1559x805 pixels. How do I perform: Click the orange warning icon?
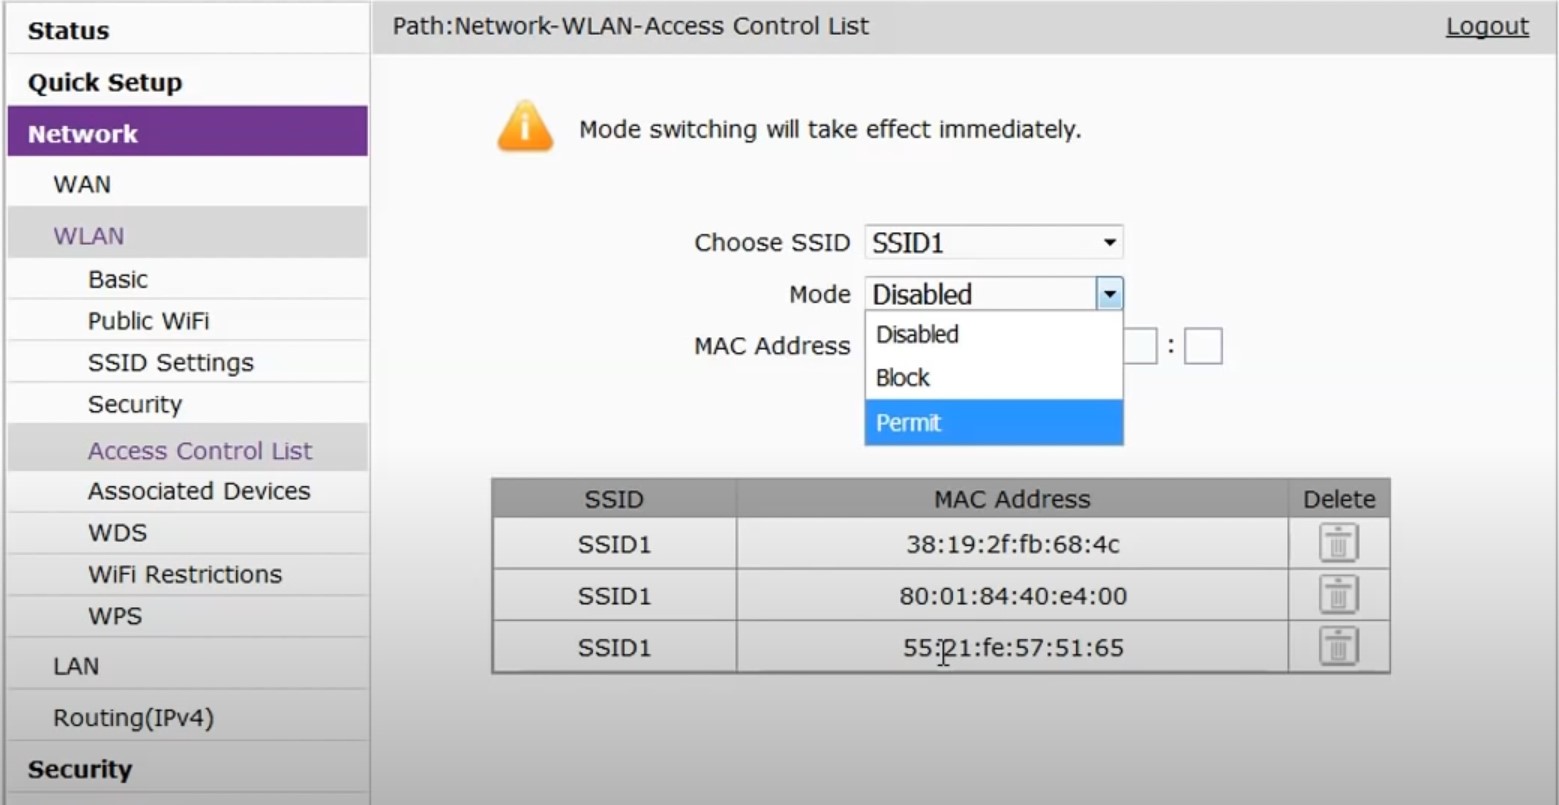point(525,128)
